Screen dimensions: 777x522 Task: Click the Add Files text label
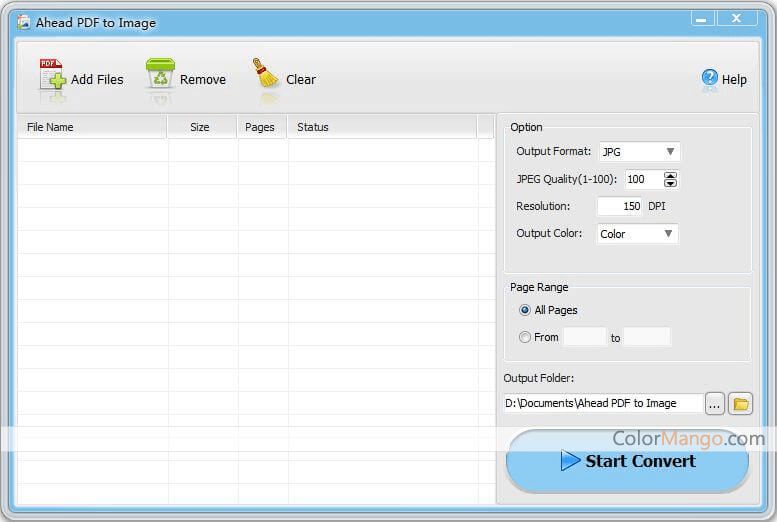(97, 79)
